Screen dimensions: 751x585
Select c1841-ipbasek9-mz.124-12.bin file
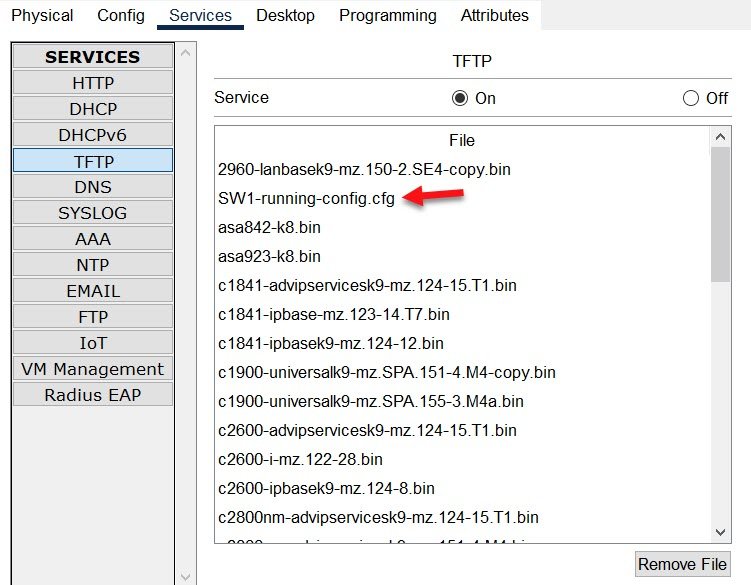coord(330,343)
